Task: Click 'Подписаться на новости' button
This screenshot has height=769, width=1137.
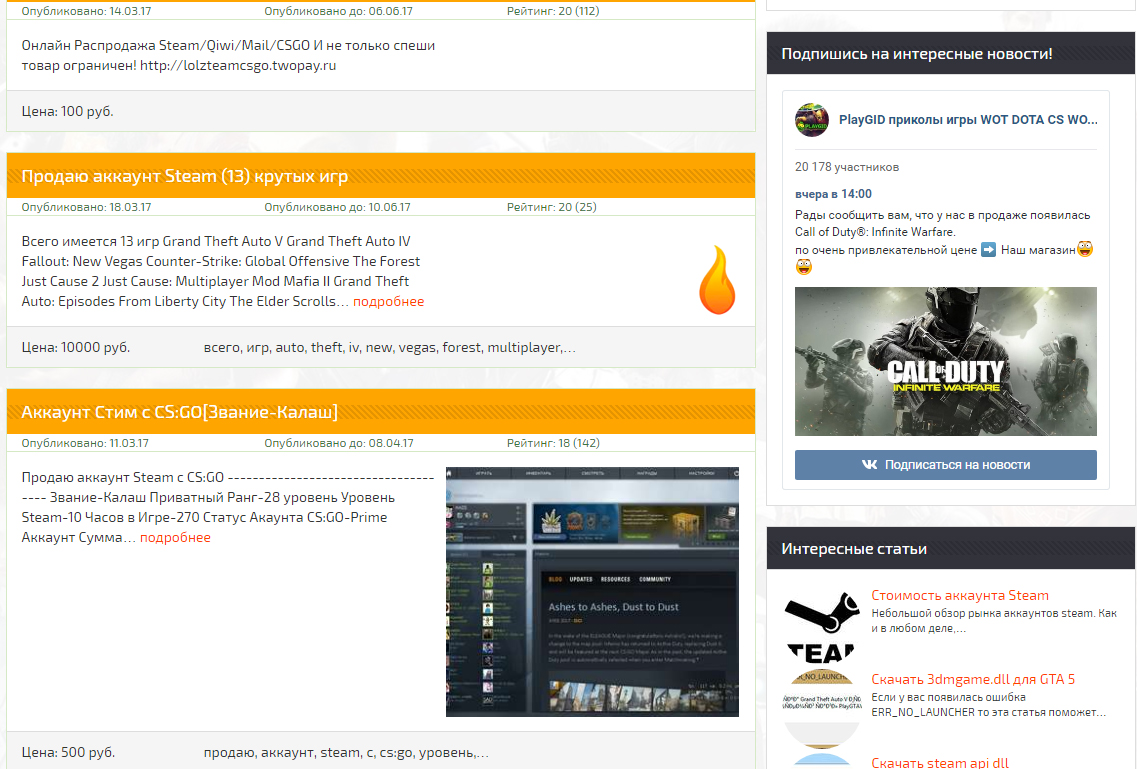Action: (x=946, y=465)
